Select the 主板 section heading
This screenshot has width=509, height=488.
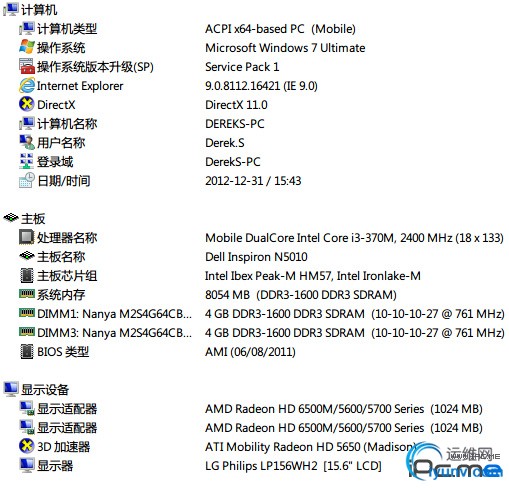point(33,219)
